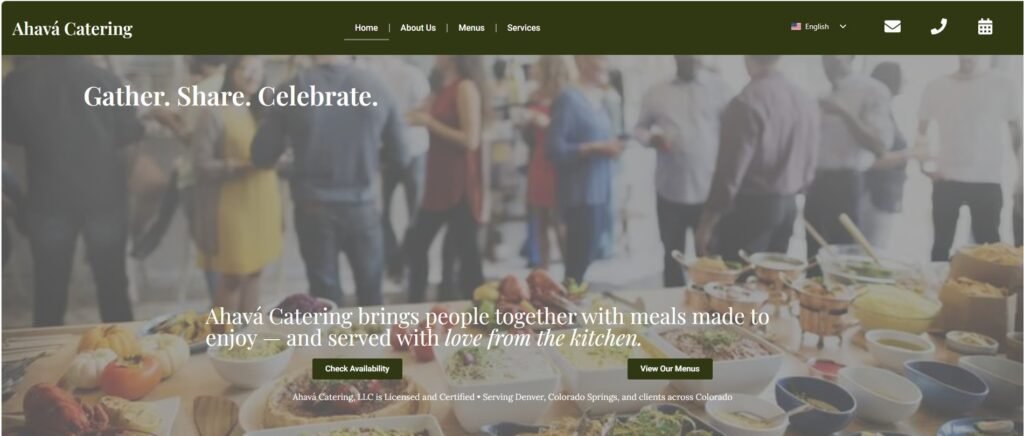Click the love from the kitchen text

tap(543, 338)
